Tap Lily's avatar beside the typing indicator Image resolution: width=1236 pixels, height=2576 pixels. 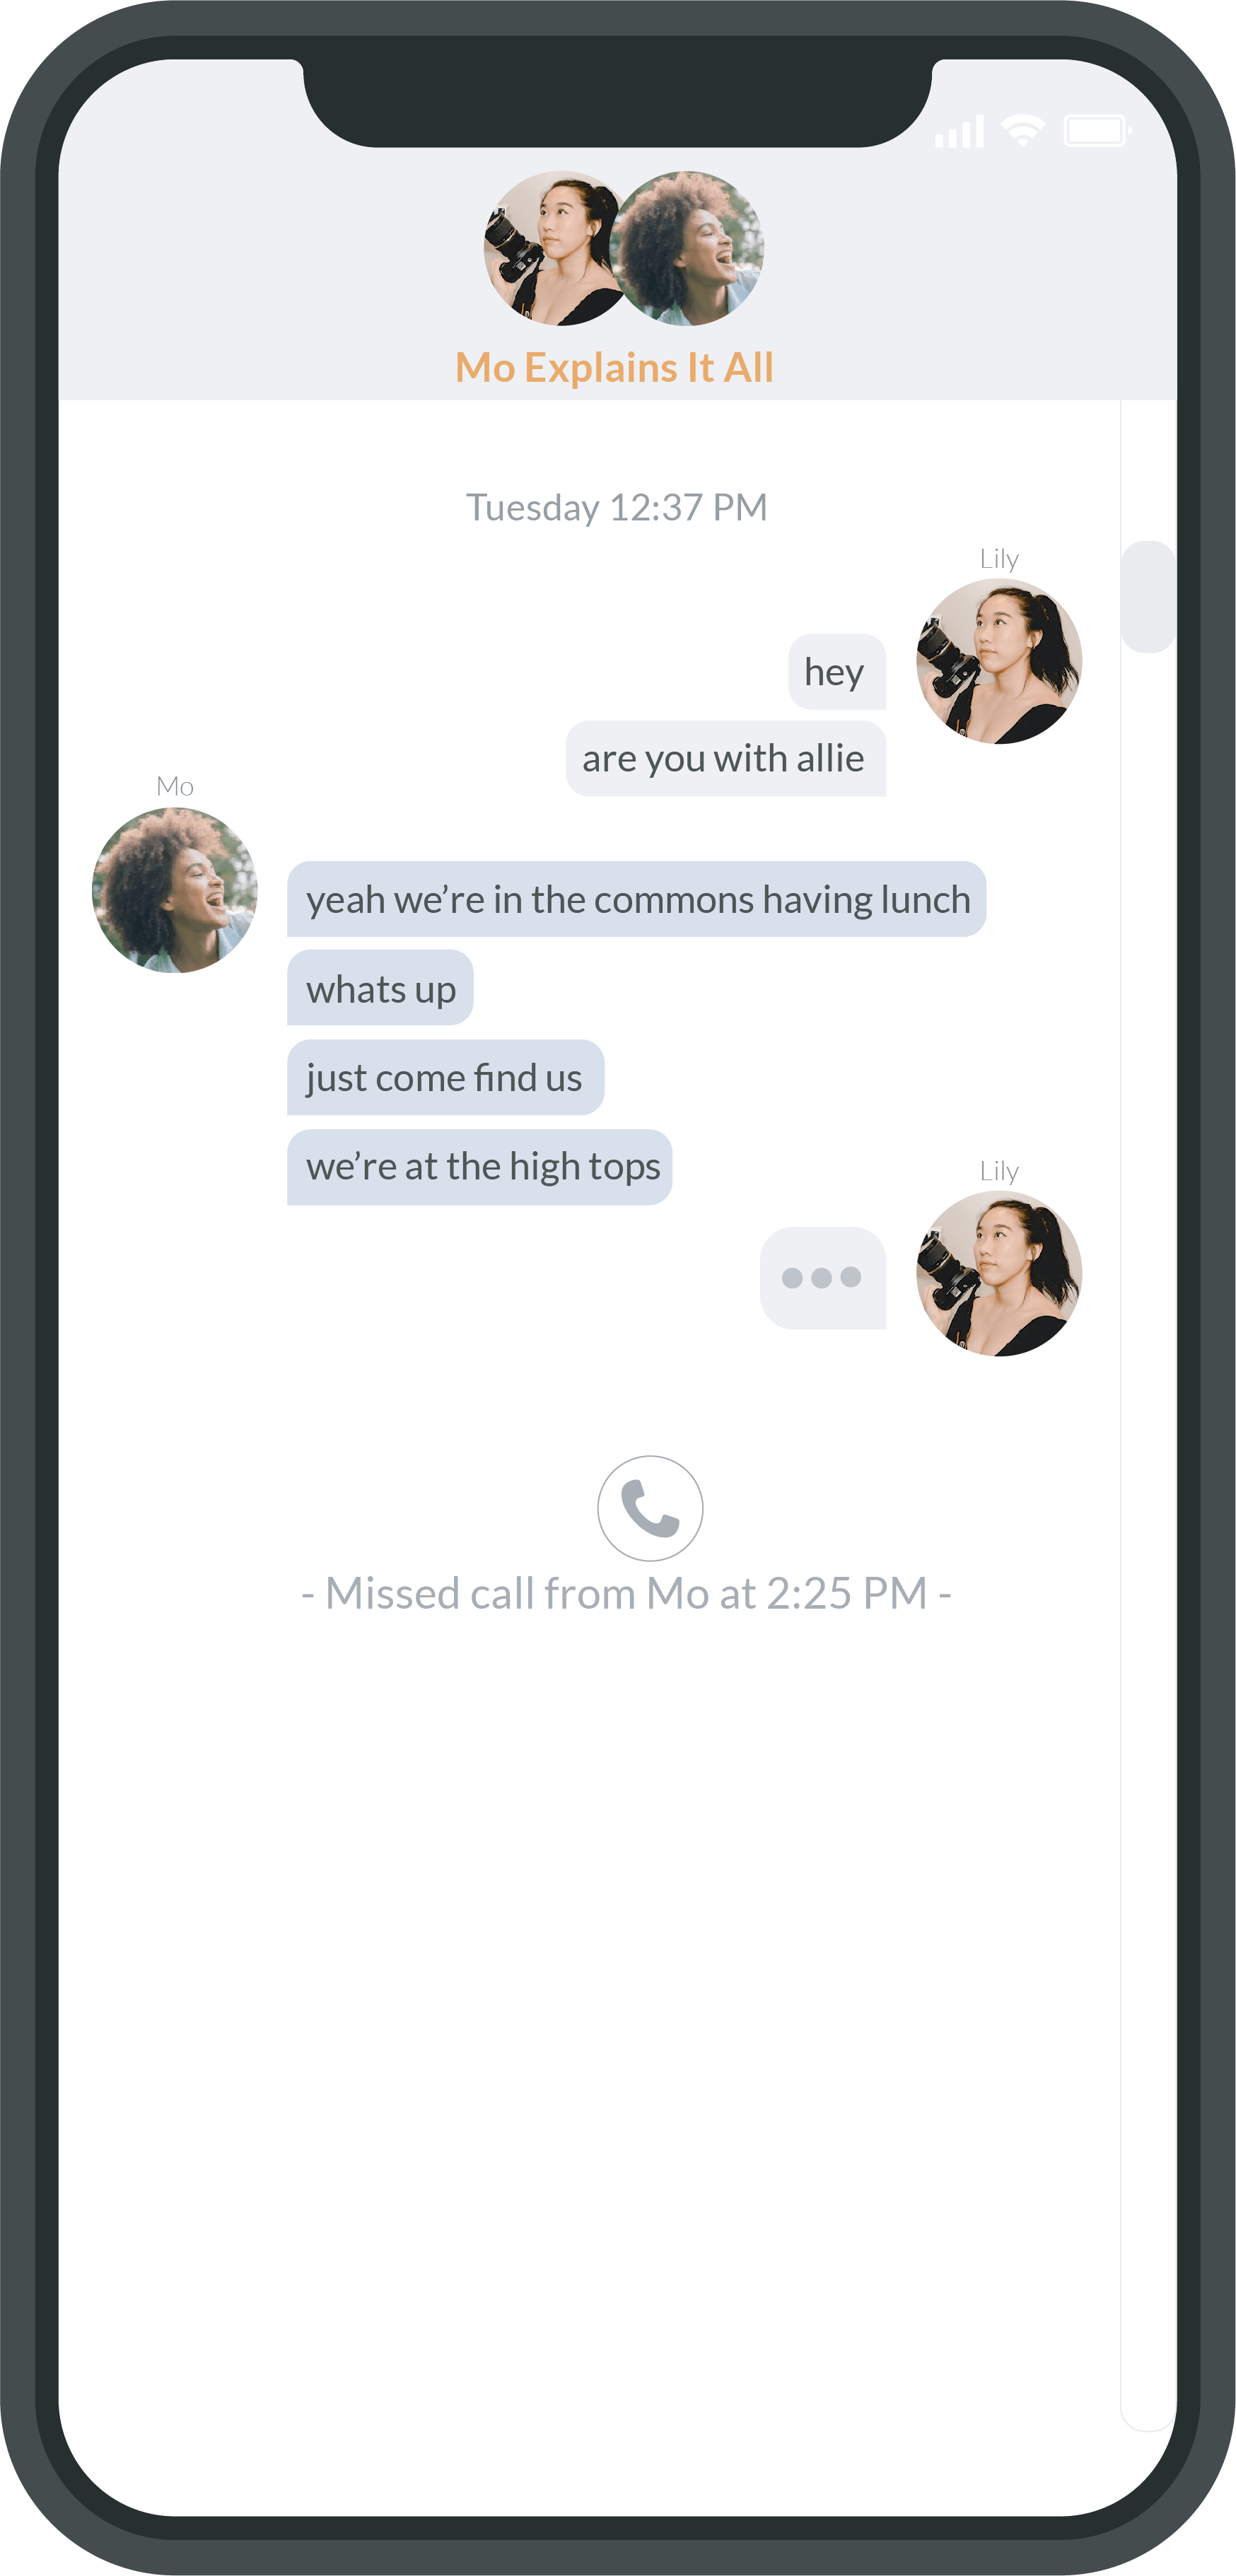pos(998,1273)
